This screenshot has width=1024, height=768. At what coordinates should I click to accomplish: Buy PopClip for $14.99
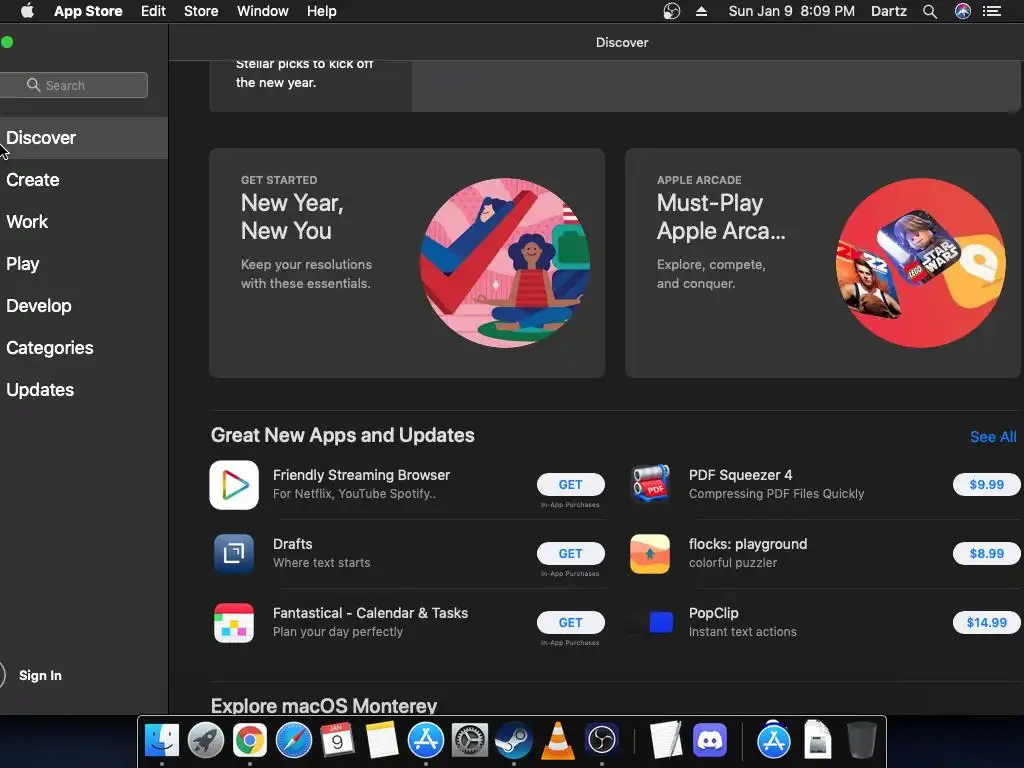pyautogui.click(x=986, y=622)
